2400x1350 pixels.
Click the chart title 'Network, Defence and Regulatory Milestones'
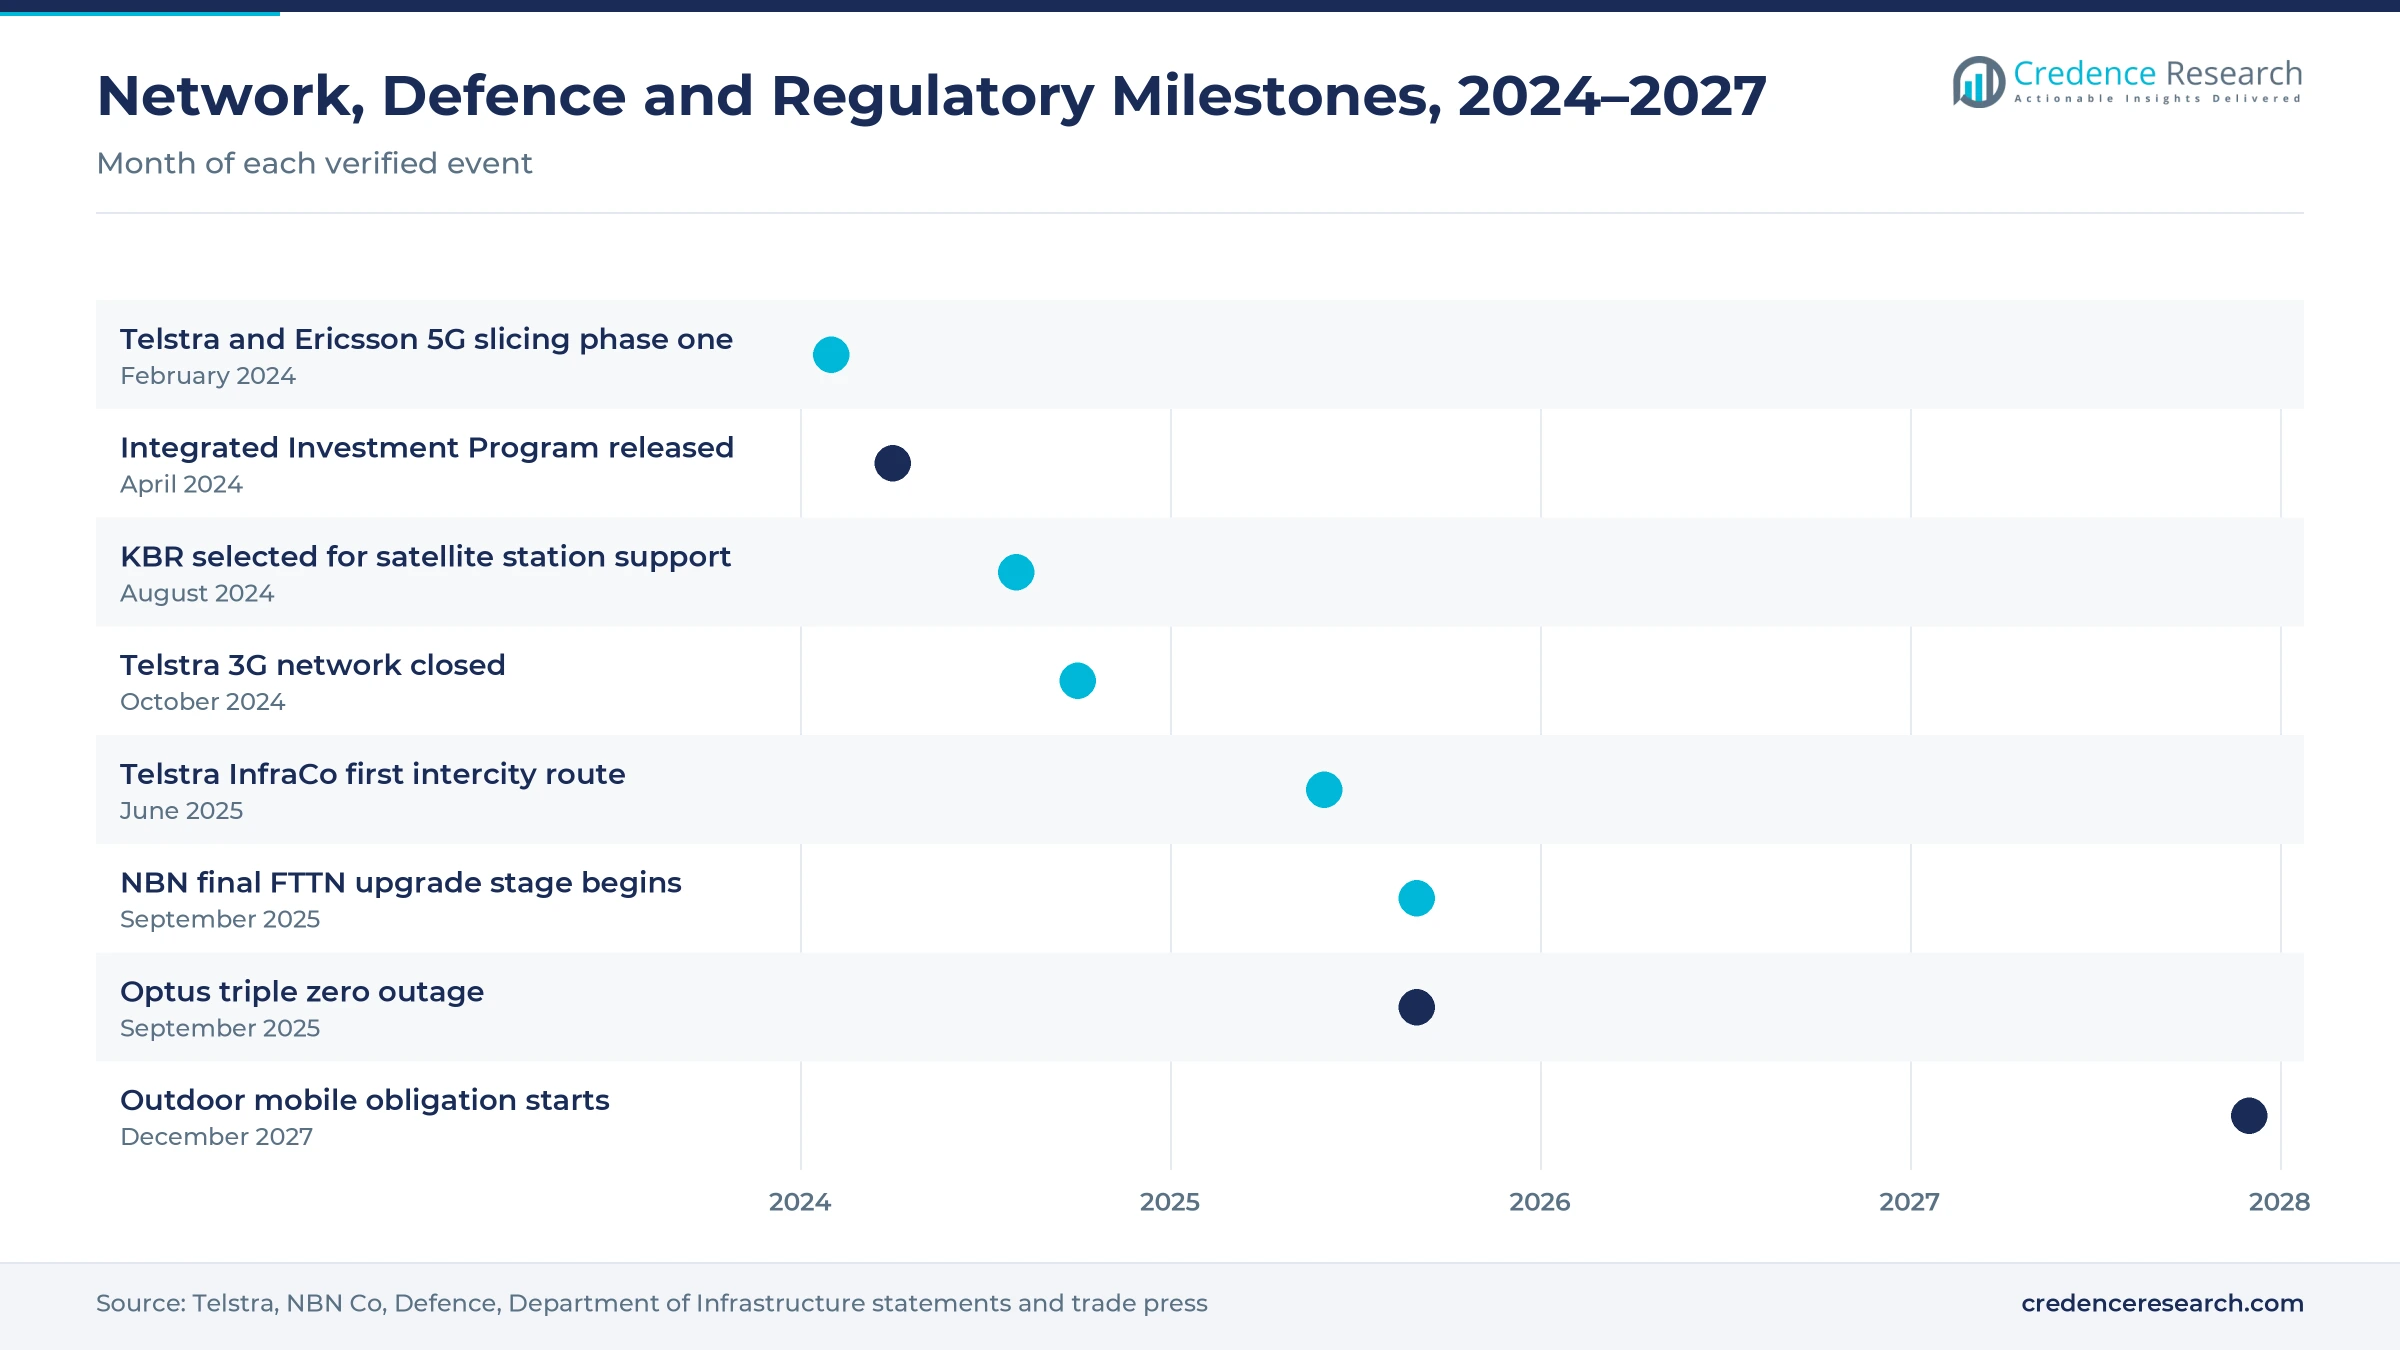(931, 97)
